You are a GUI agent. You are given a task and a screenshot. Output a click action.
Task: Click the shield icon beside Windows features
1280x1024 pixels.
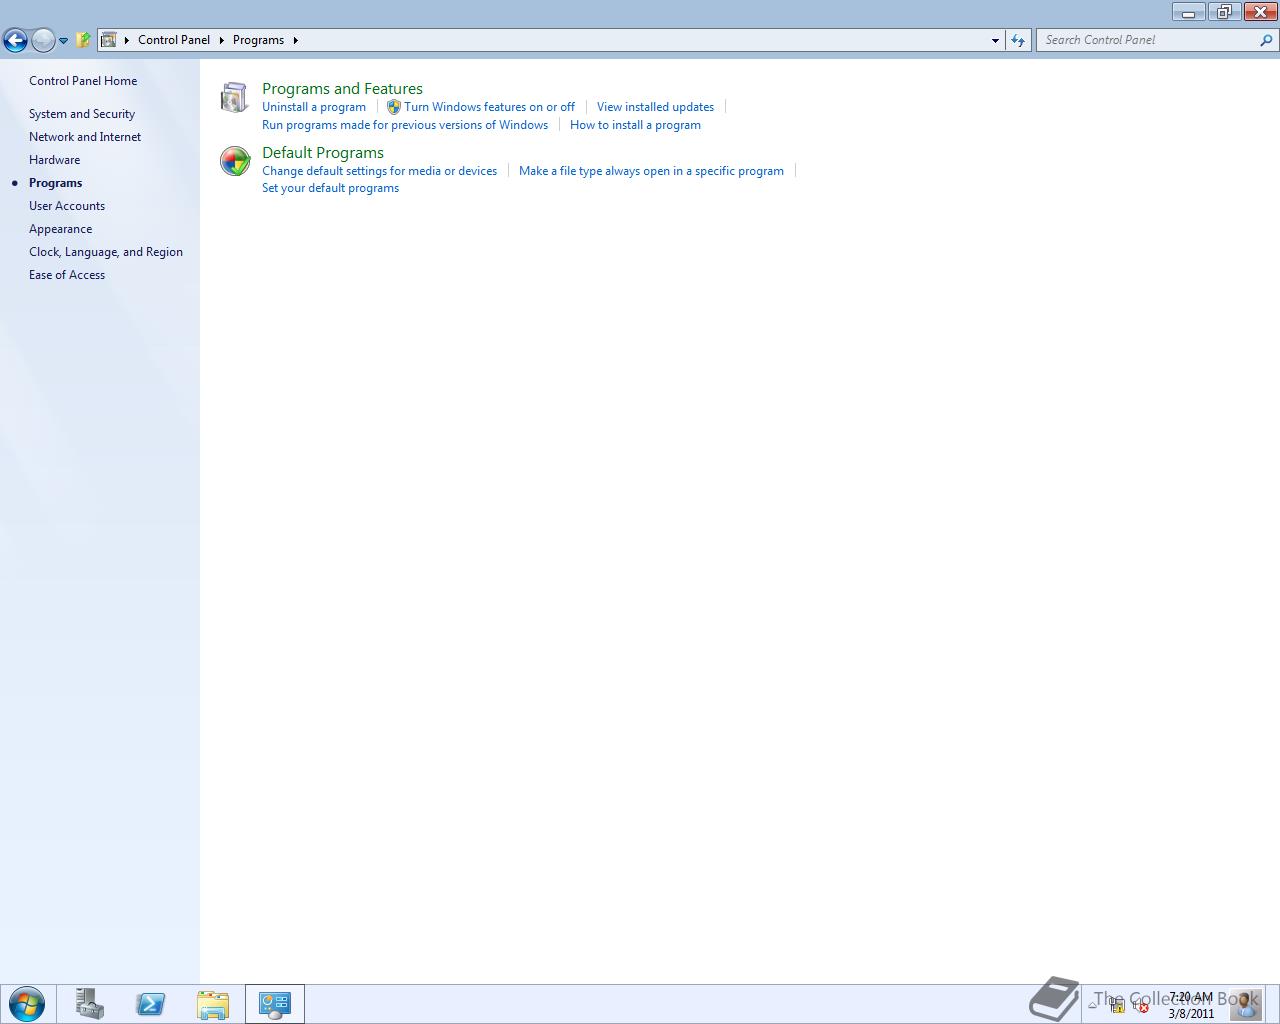pyautogui.click(x=394, y=107)
